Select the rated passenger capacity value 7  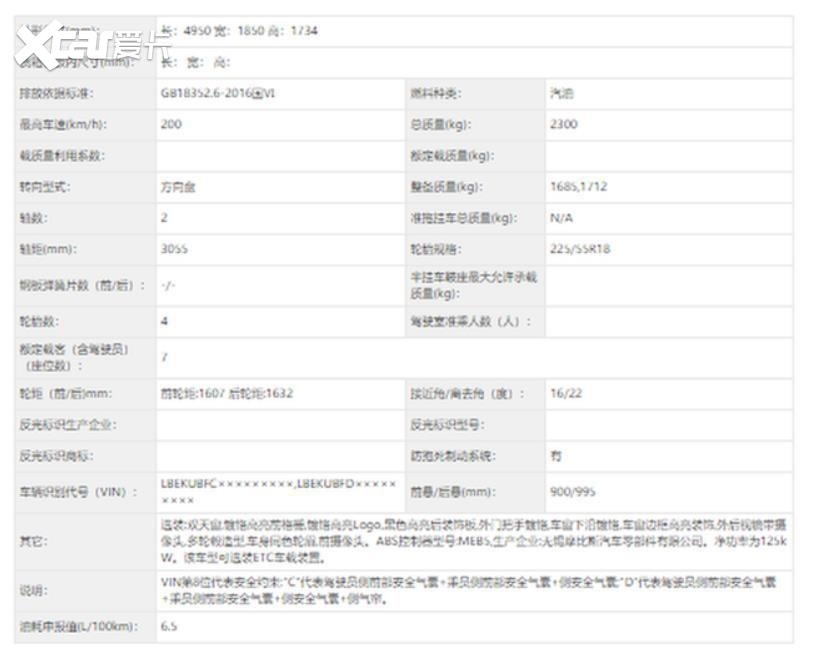(164, 357)
